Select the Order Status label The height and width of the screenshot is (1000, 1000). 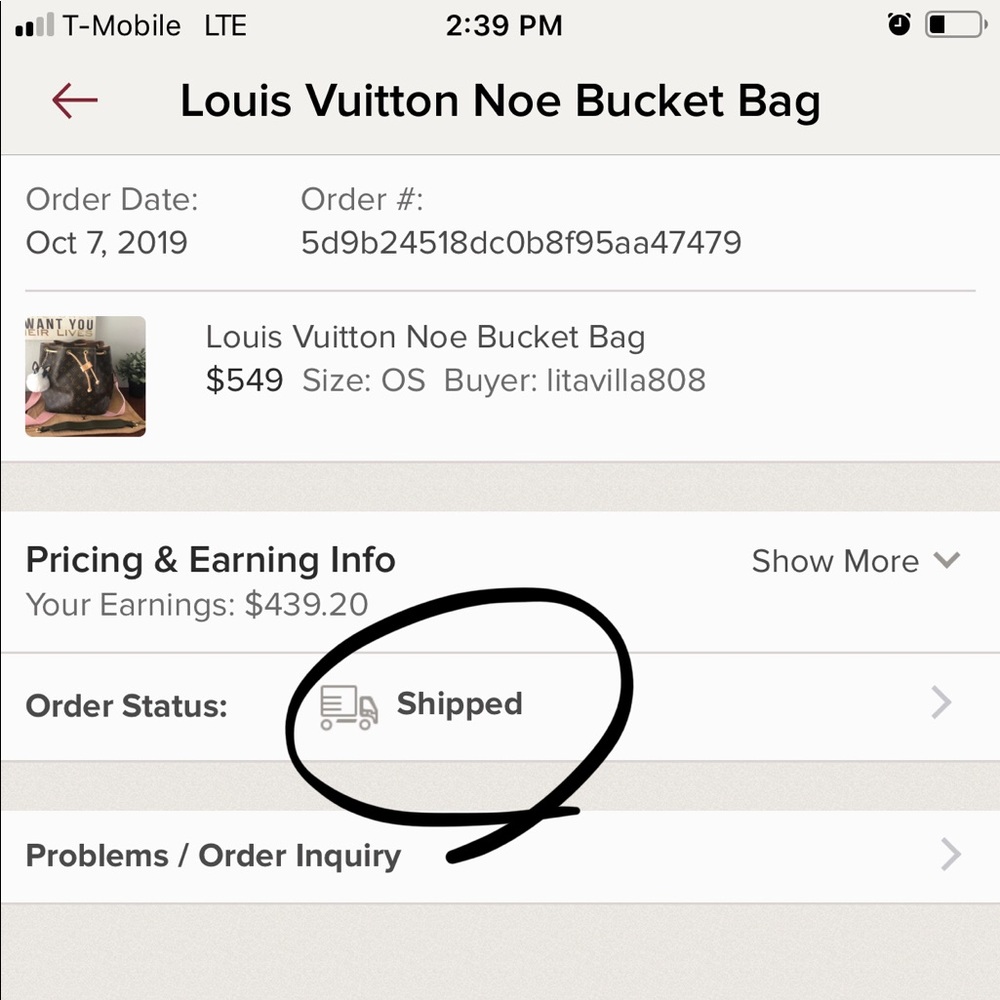click(x=127, y=706)
